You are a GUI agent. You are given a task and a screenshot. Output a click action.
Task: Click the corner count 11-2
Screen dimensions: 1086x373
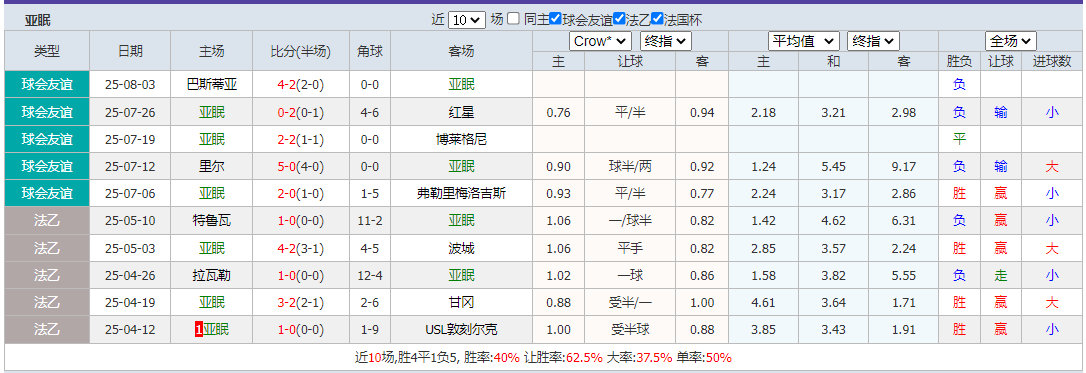[370, 221]
